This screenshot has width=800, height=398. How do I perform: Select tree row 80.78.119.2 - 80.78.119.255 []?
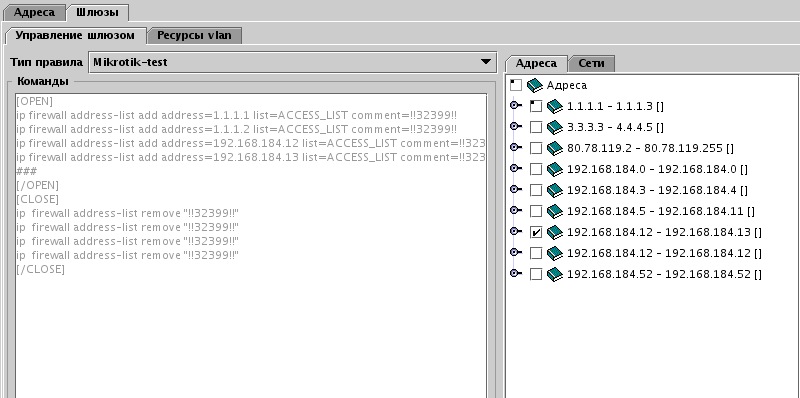(651, 148)
